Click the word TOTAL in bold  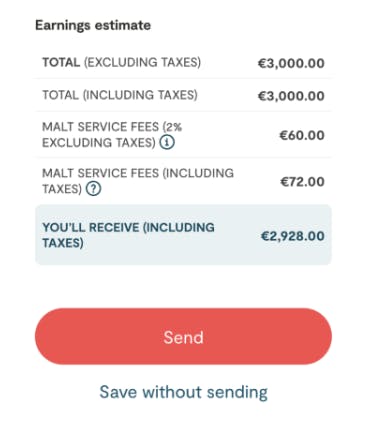[x=61, y=62]
